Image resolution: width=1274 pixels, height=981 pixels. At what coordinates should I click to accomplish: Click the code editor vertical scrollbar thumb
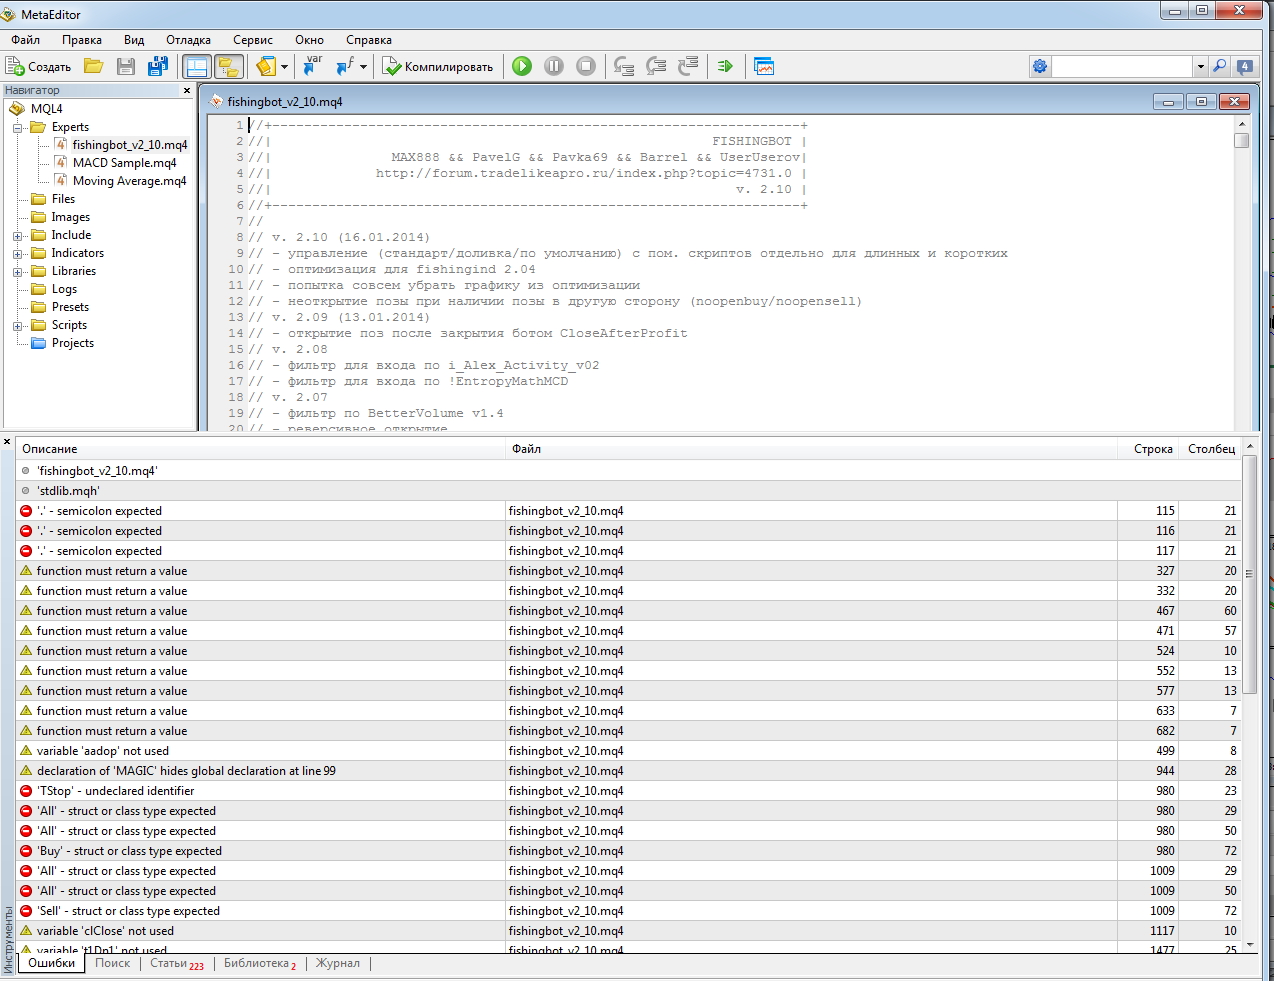click(x=1242, y=140)
